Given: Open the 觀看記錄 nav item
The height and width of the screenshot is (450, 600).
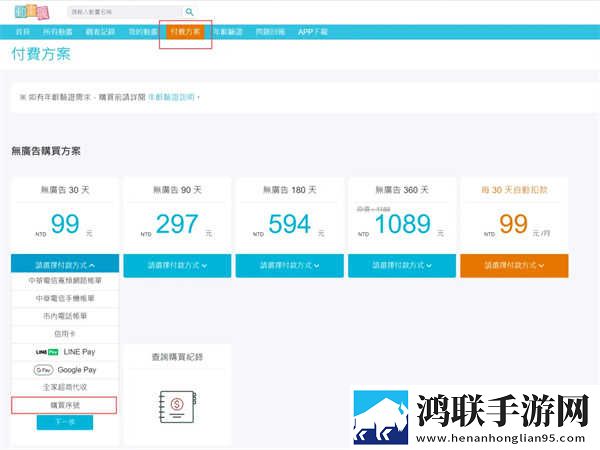Looking at the screenshot, I should (100, 32).
